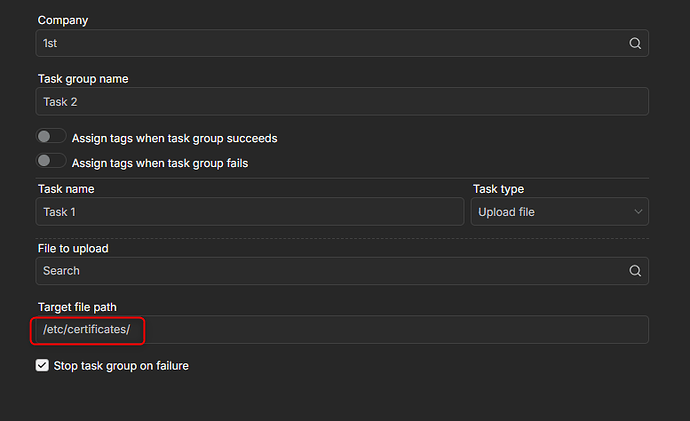This screenshot has width=690, height=421.
Task: Click the 'Task group name' label
Action: click(83, 79)
